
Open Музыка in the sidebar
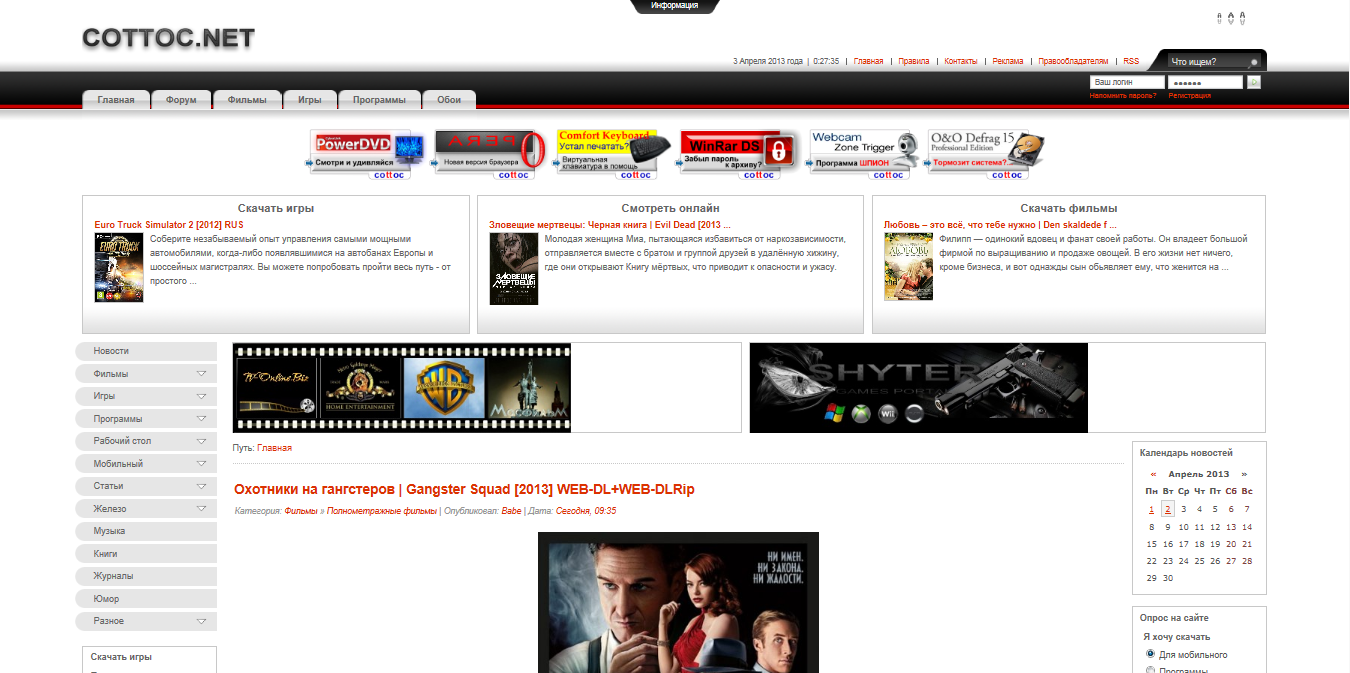point(146,531)
